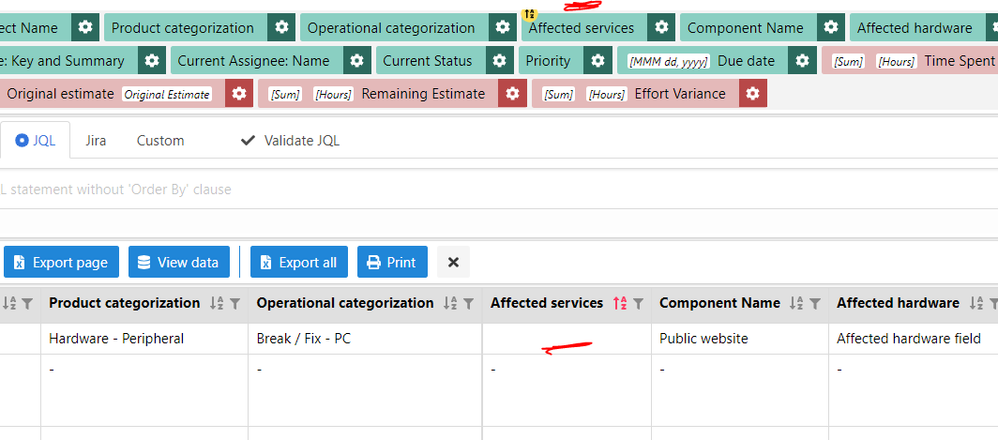Viewport: 998px width, 440px height.
Task: Select the Affected services field chip
Action: pos(582,28)
